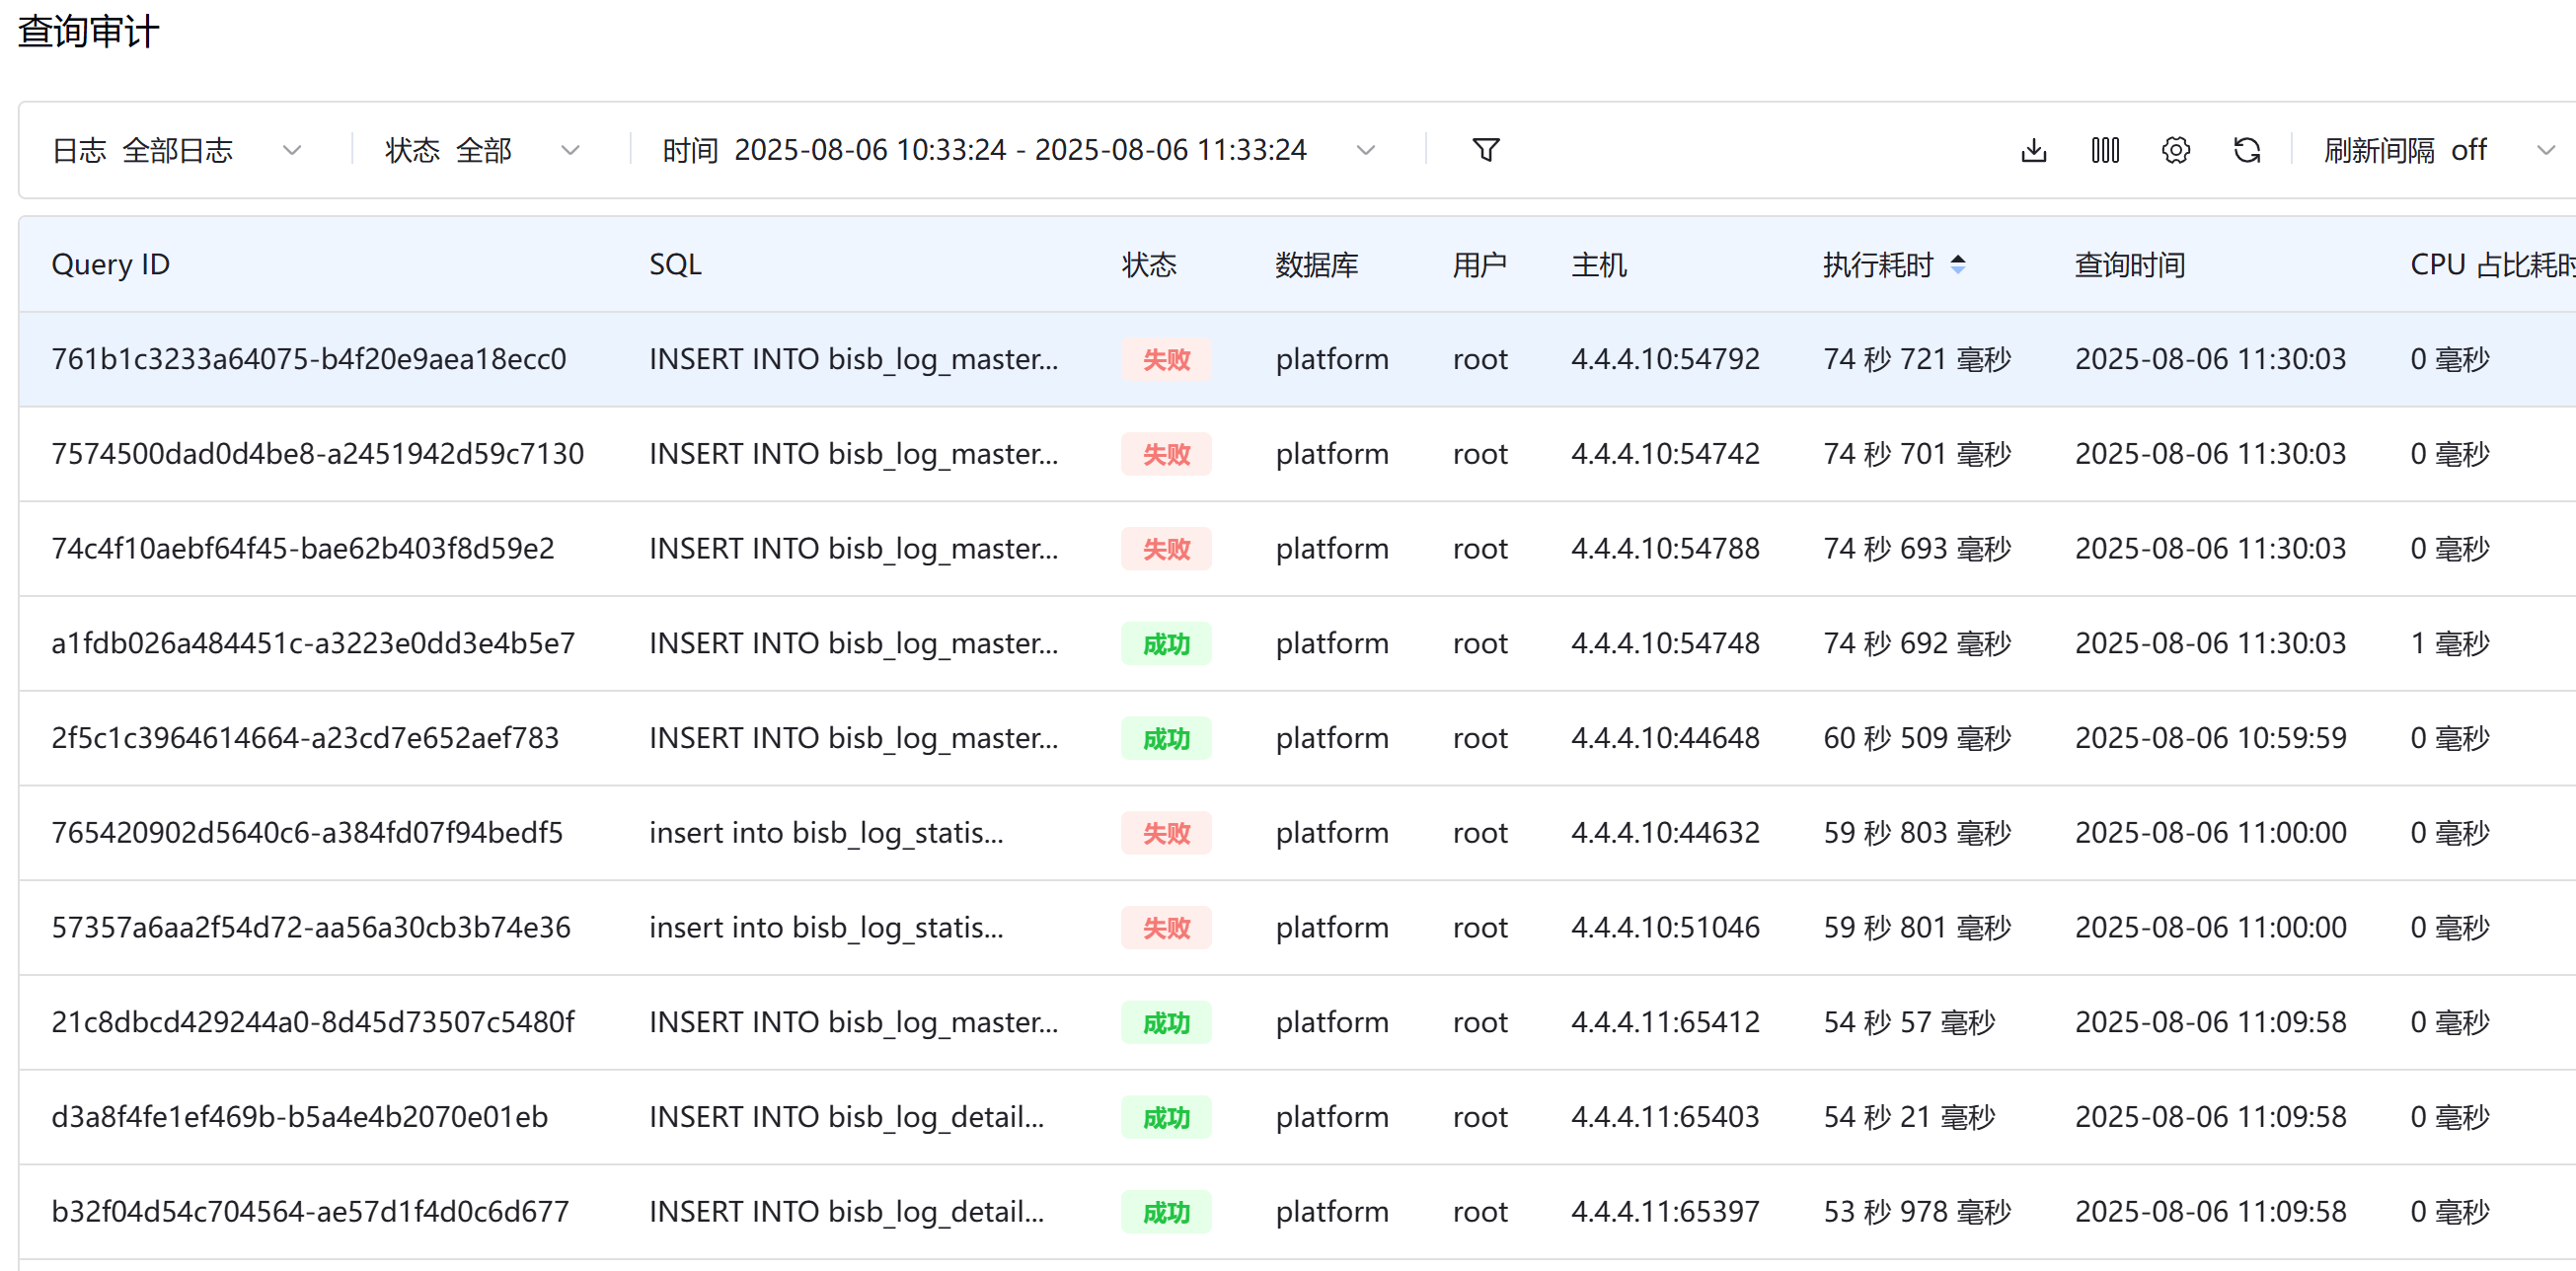Select query ID b32f04d54c704564-ae57d1f4d0c6d677
Viewport: 2576px width, 1271px height.
[310, 1212]
